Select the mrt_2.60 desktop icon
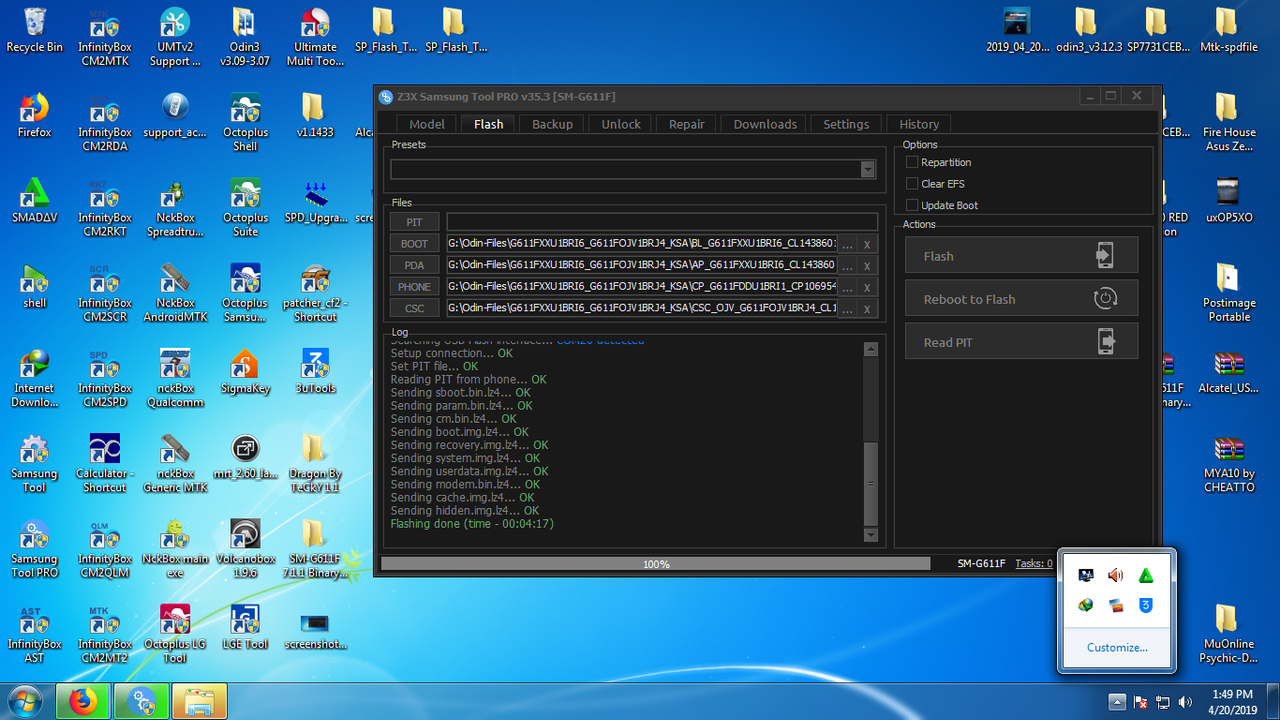This screenshot has height=720, width=1280. coord(245,456)
